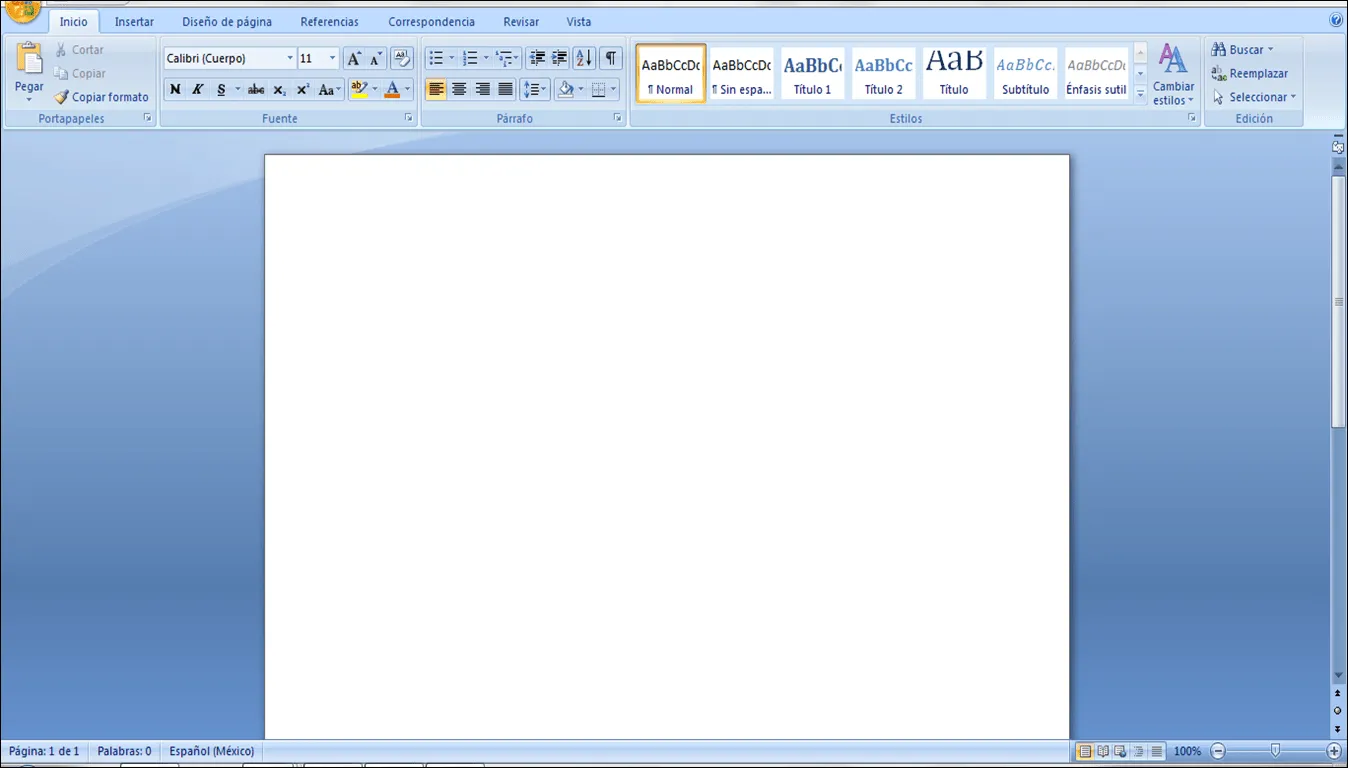Click the Español (México) language indicator
1348x768 pixels.
click(212, 751)
